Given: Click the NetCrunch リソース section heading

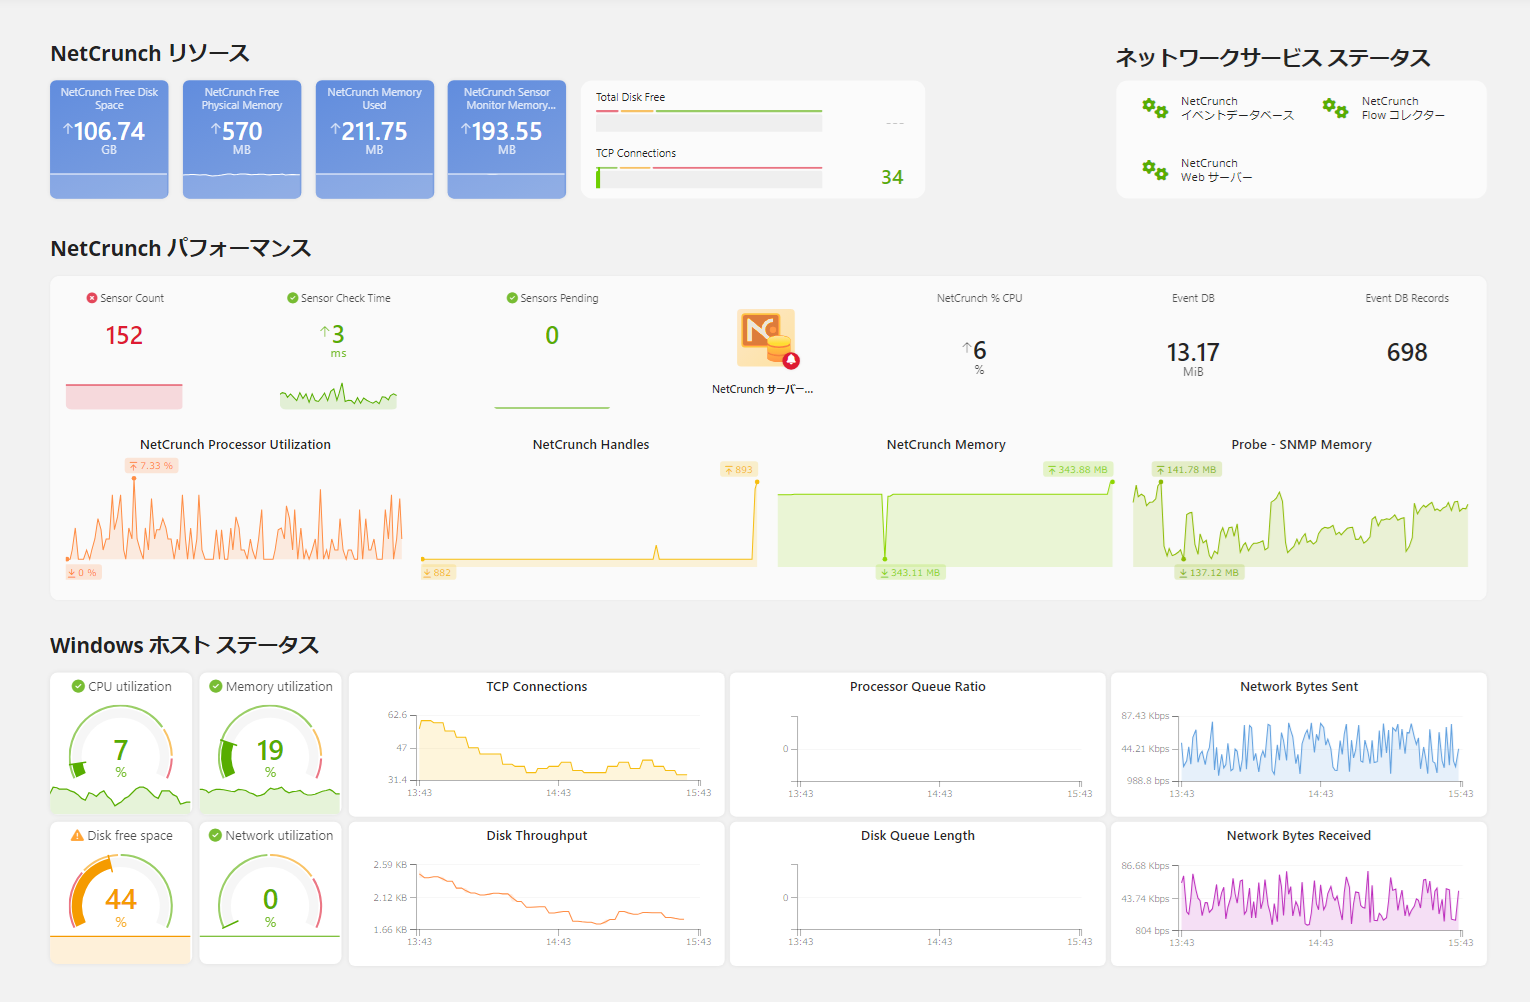Looking at the screenshot, I should tap(150, 53).
